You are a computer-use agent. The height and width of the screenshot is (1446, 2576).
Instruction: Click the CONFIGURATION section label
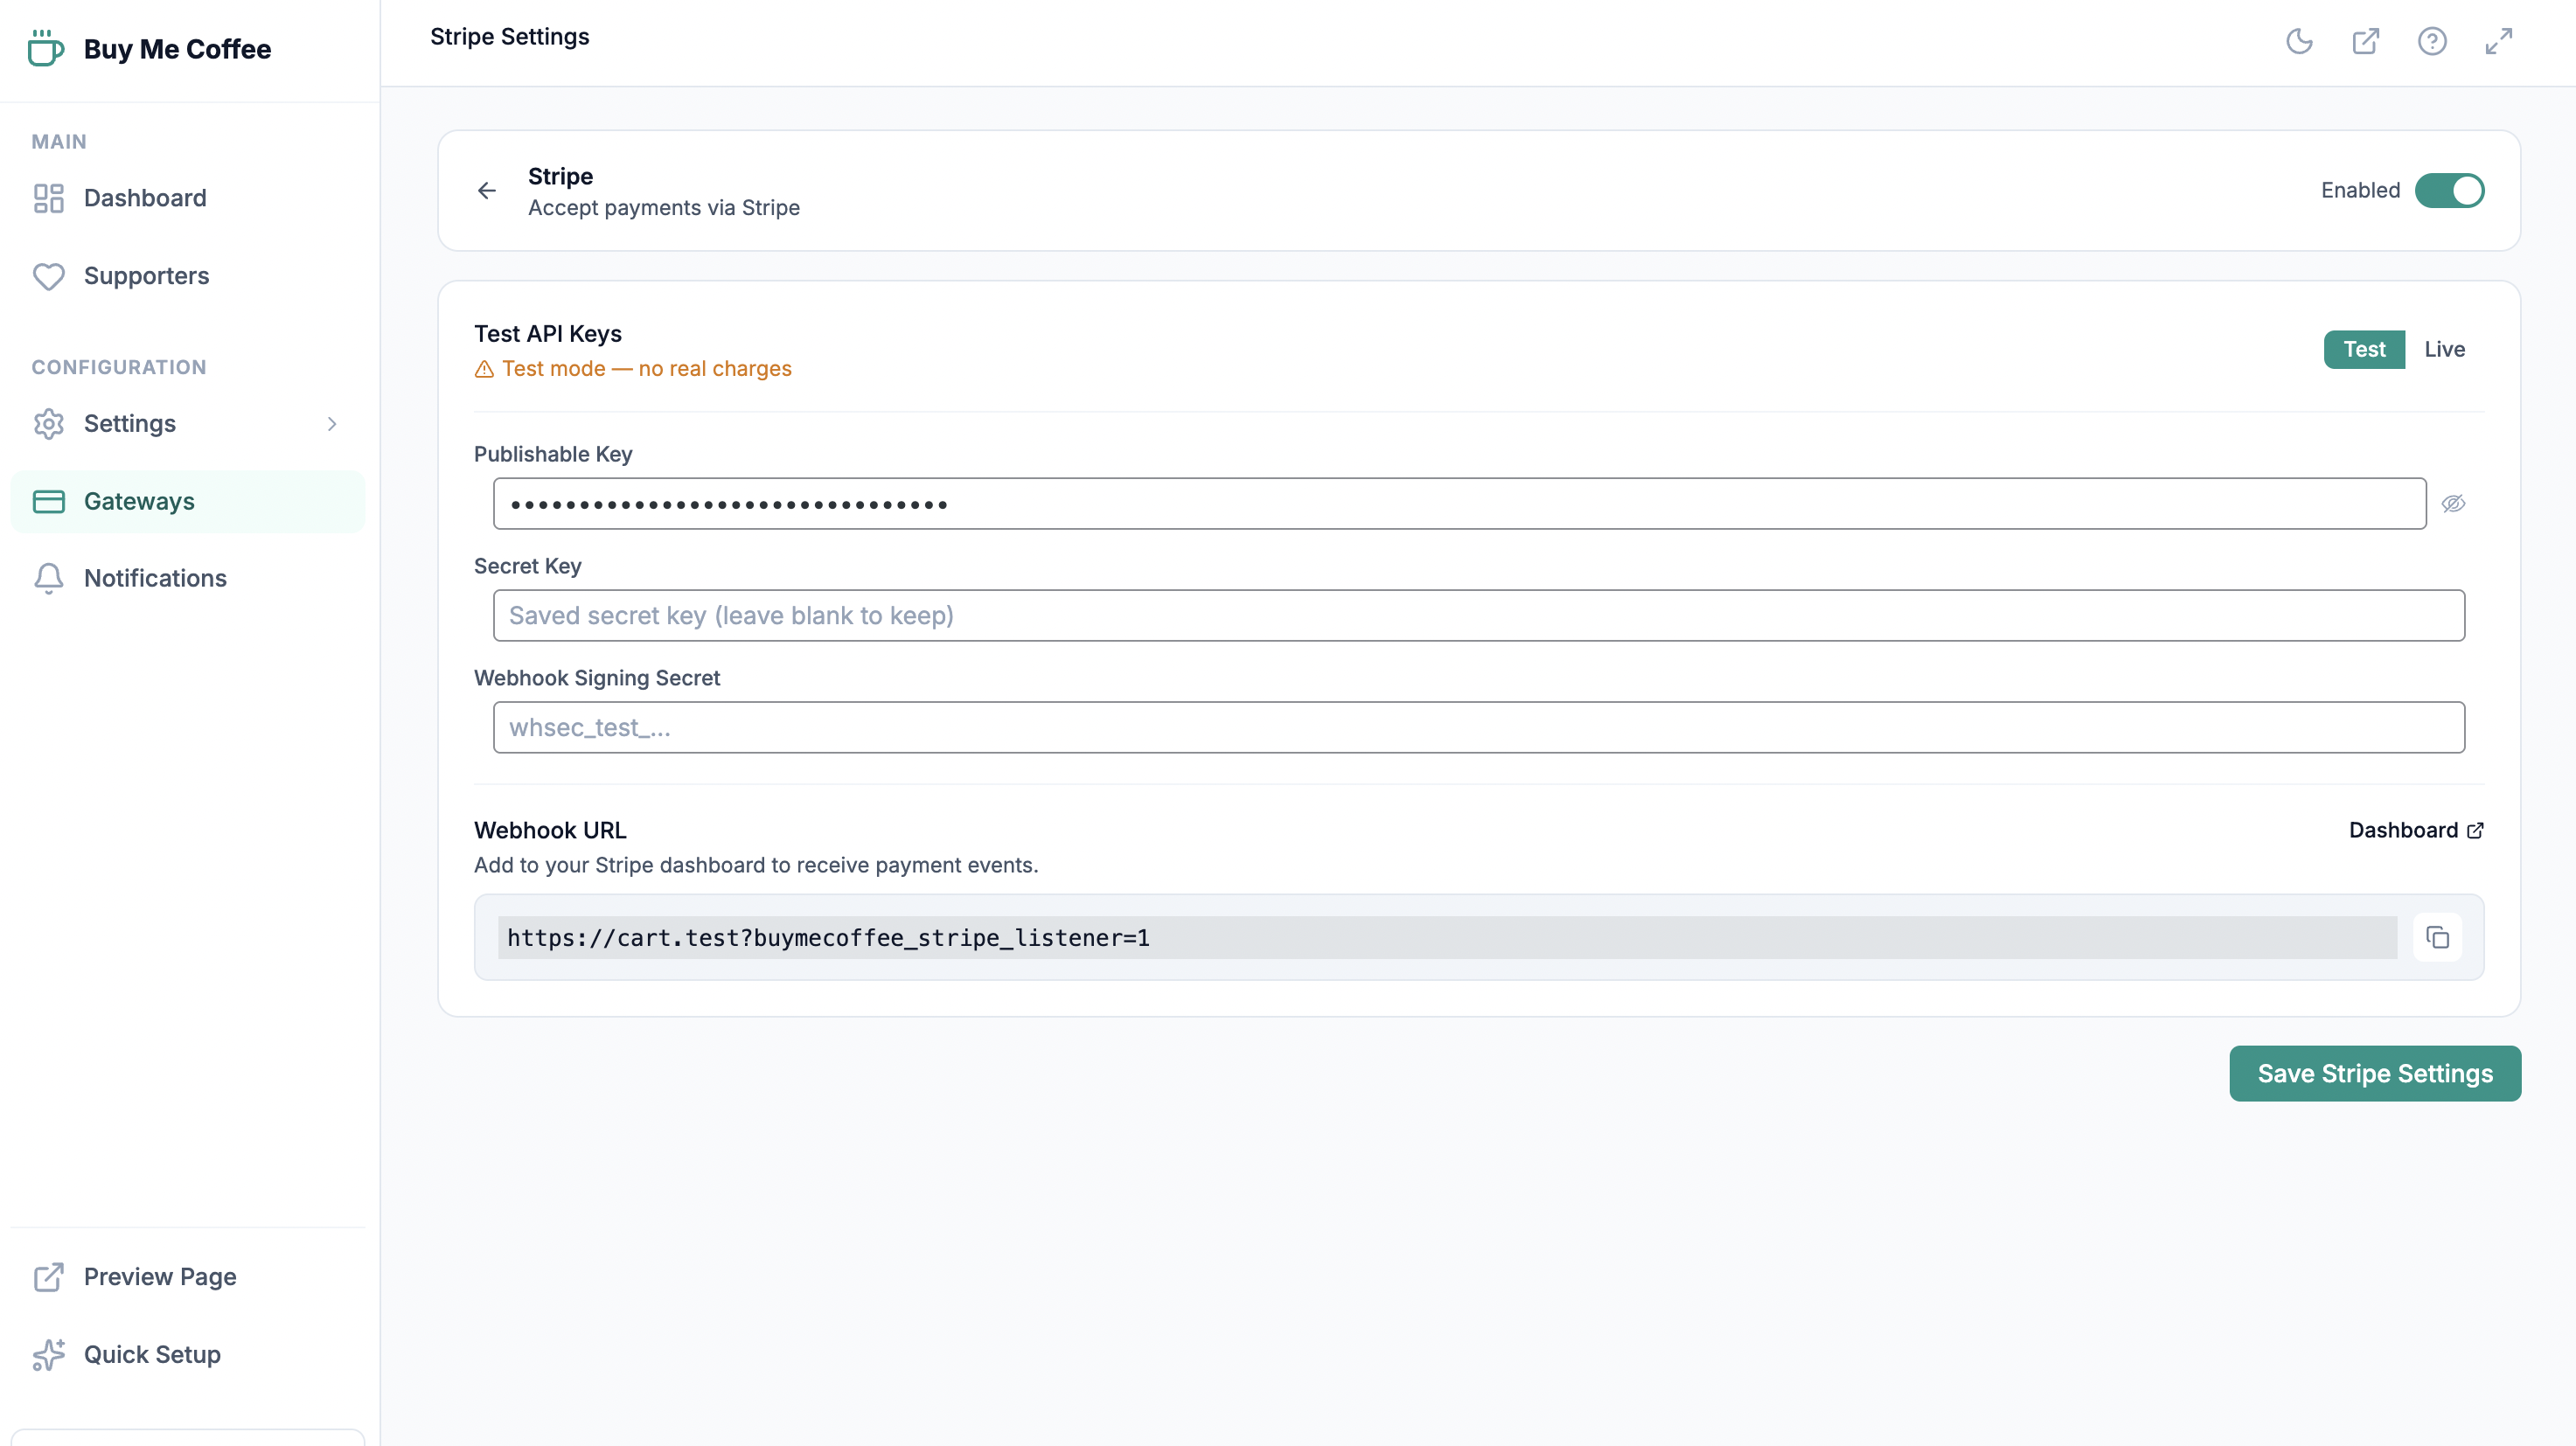(x=119, y=367)
